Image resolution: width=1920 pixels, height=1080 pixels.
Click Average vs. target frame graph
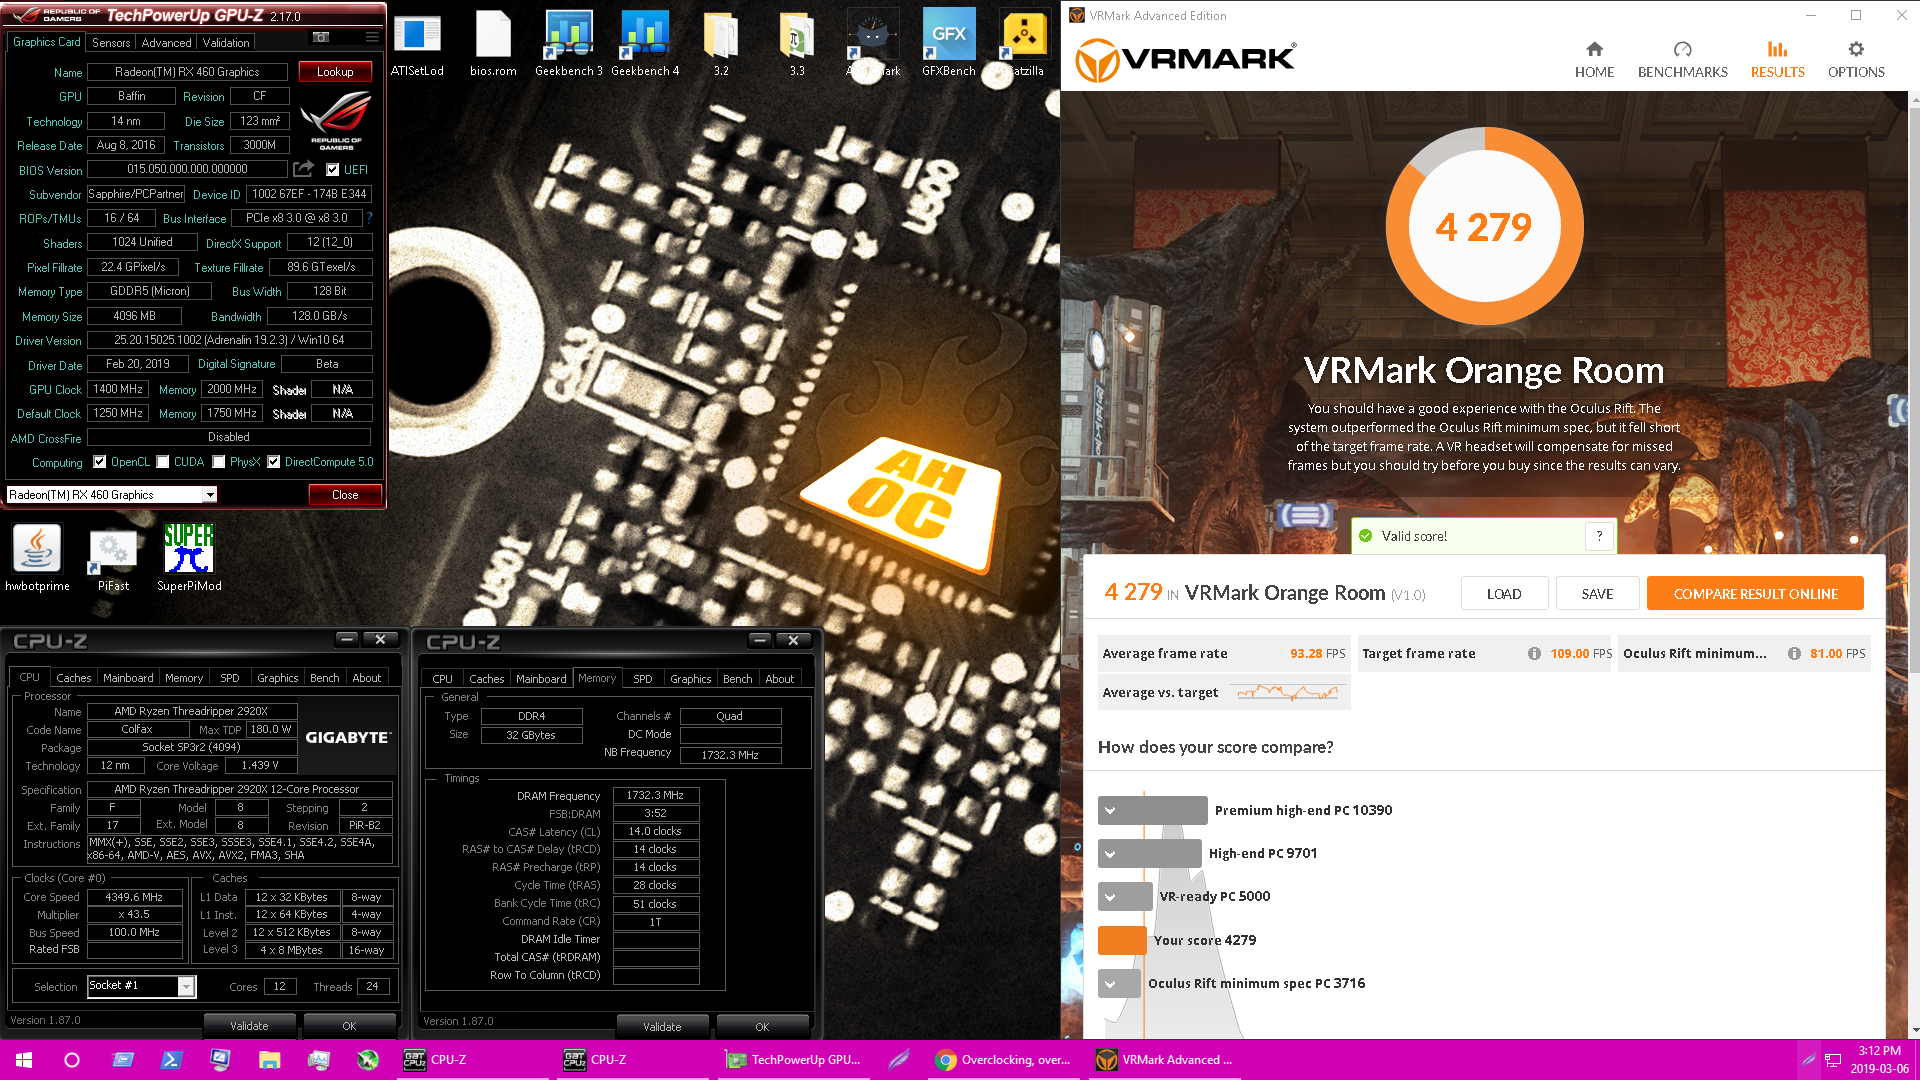pyautogui.click(x=1288, y=692)
